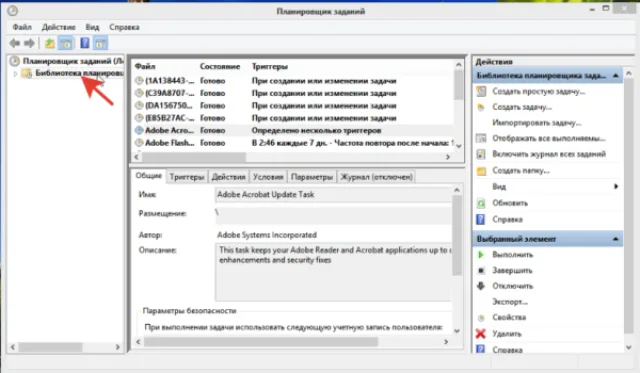Image resolution: width=640 pixels, height=373 pixels.
Task: Click the task list horizontal scrollbar thumb
Action: coord(194,157)
